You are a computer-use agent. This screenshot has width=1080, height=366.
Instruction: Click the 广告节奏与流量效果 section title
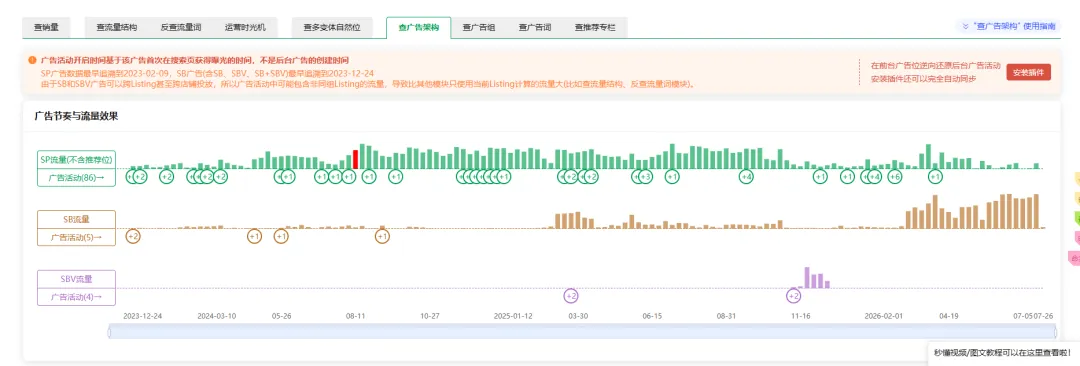point(76,116)
